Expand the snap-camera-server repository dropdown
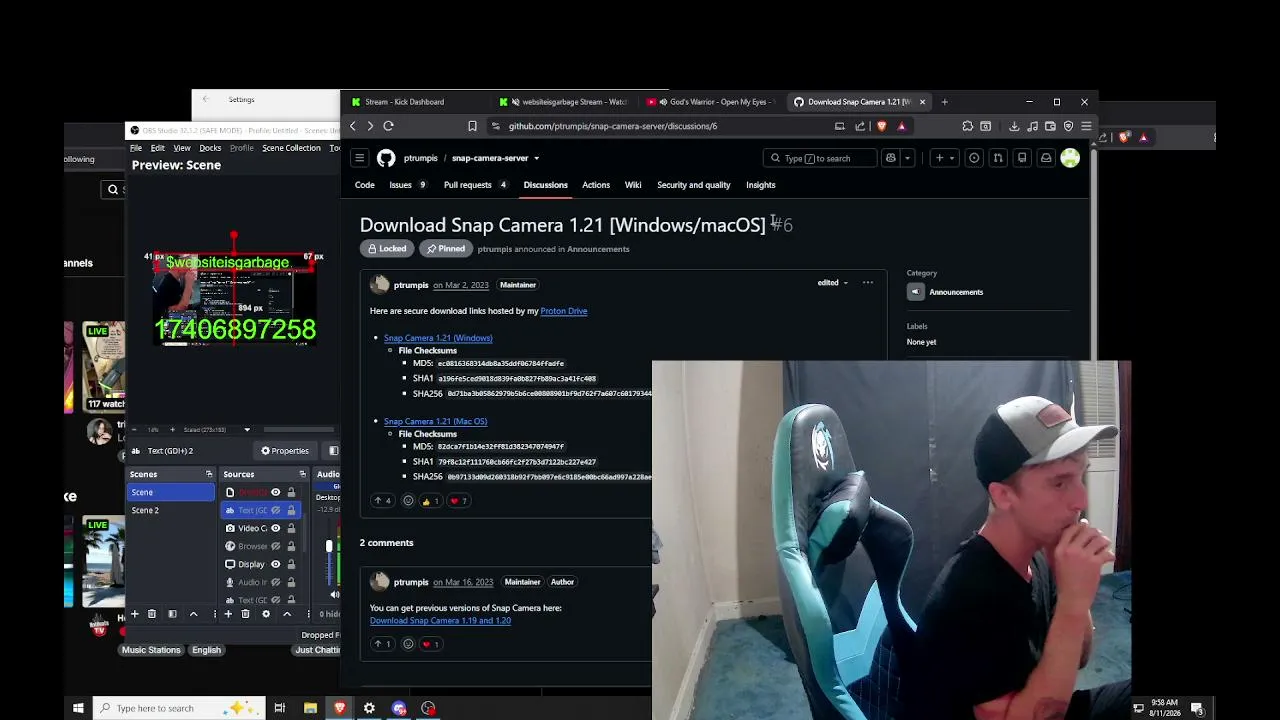The image size is (1280, 720). pyautogui.click(x=536, y=158)
